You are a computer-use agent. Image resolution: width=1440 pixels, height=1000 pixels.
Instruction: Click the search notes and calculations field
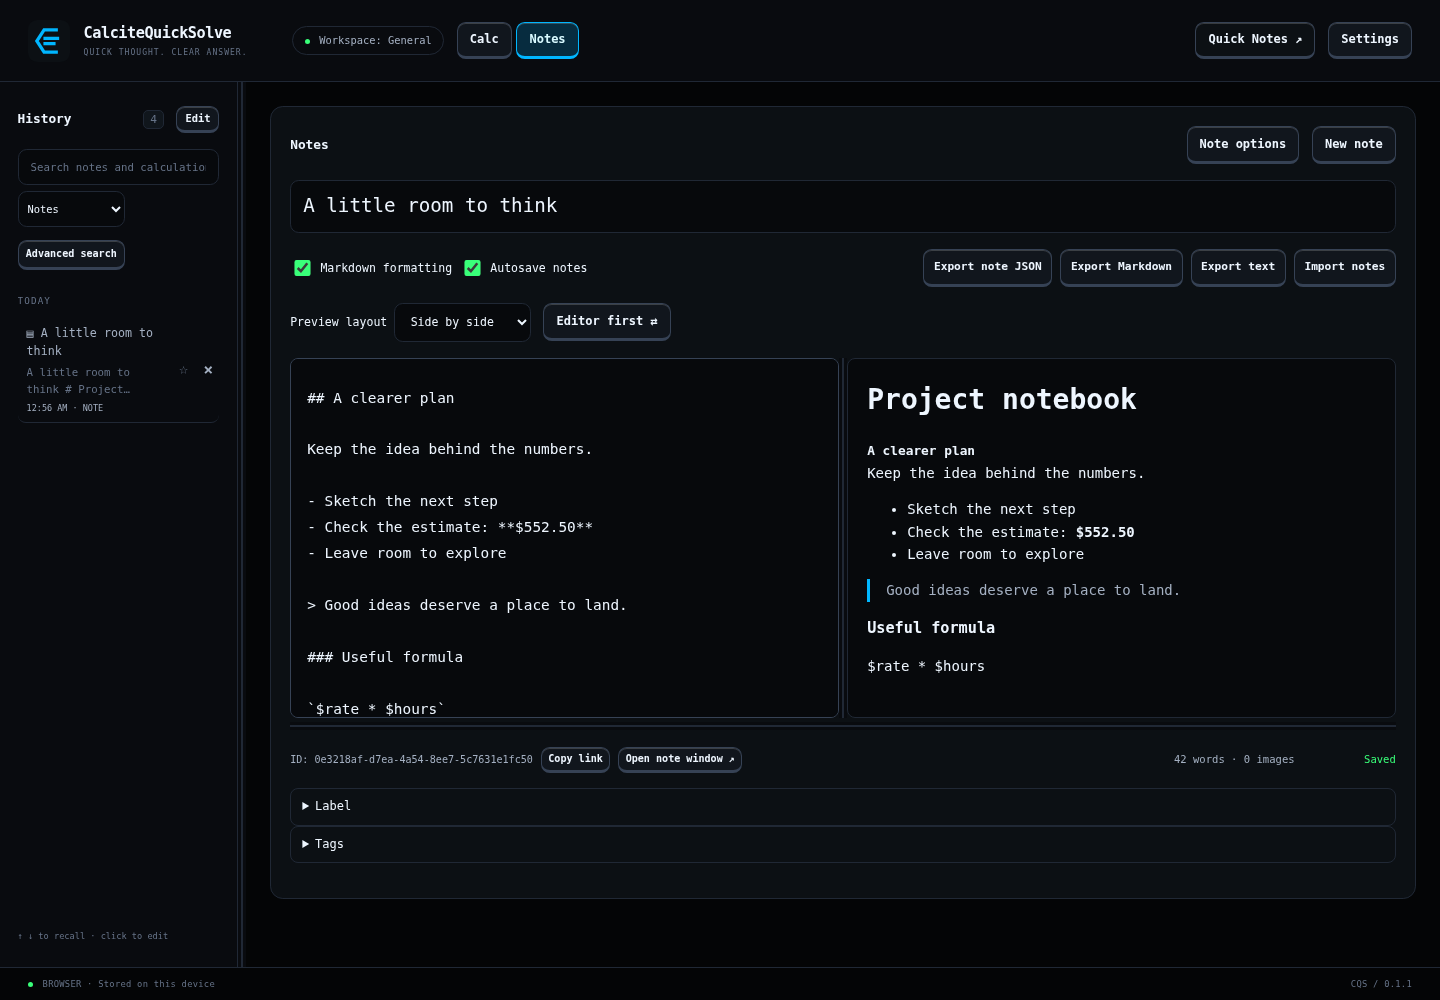(x=118, y=167)
